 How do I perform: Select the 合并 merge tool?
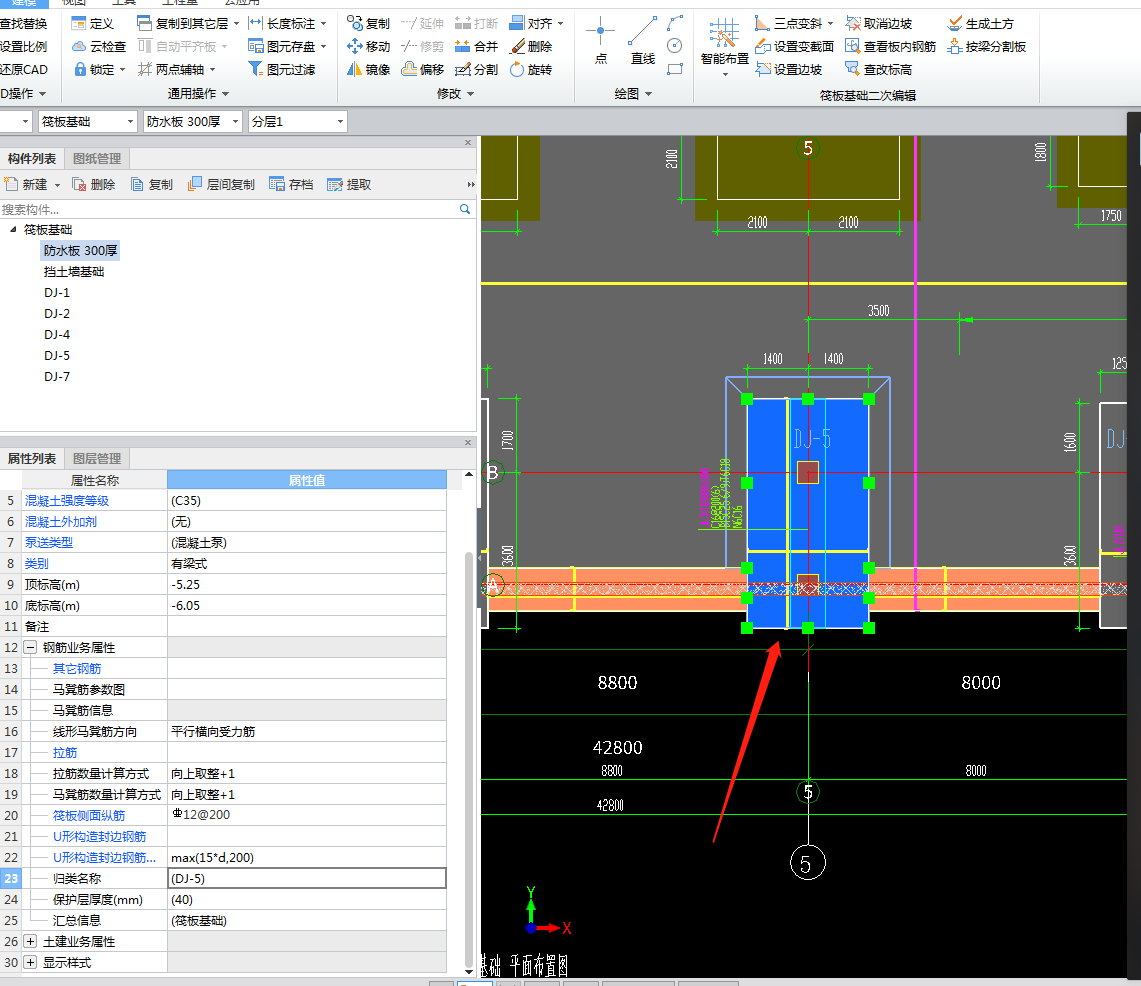click(x=476, y=47)
